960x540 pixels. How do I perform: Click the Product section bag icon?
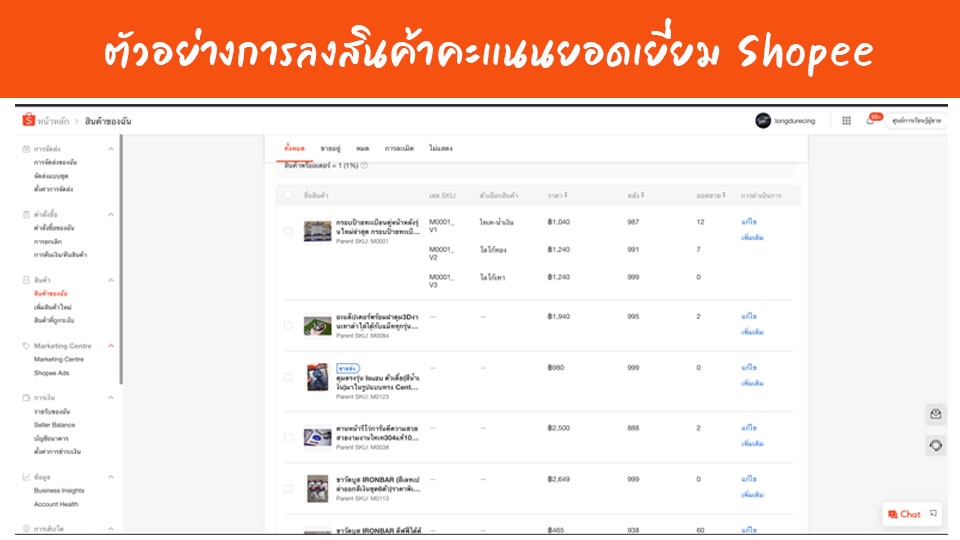[26, 280]
